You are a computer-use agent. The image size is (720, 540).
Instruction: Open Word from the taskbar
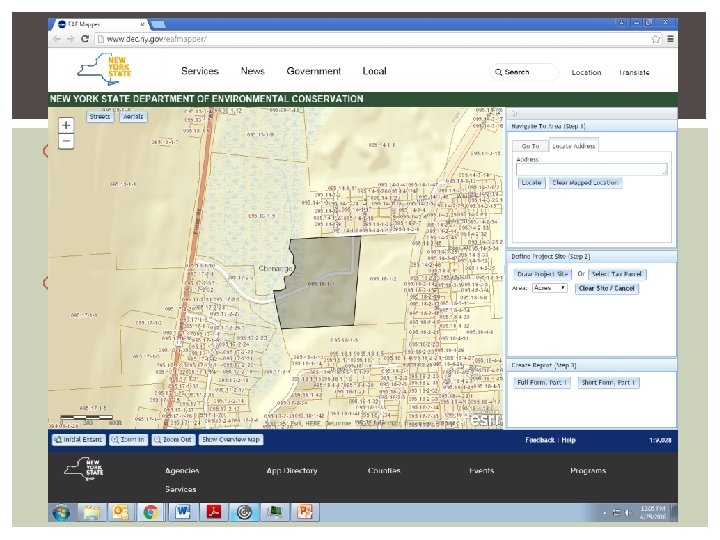pyautogui.click(x=183, y=512)
